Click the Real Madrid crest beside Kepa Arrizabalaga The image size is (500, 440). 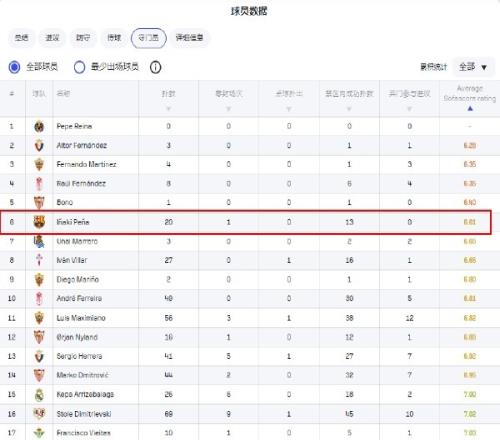(39, 394)
